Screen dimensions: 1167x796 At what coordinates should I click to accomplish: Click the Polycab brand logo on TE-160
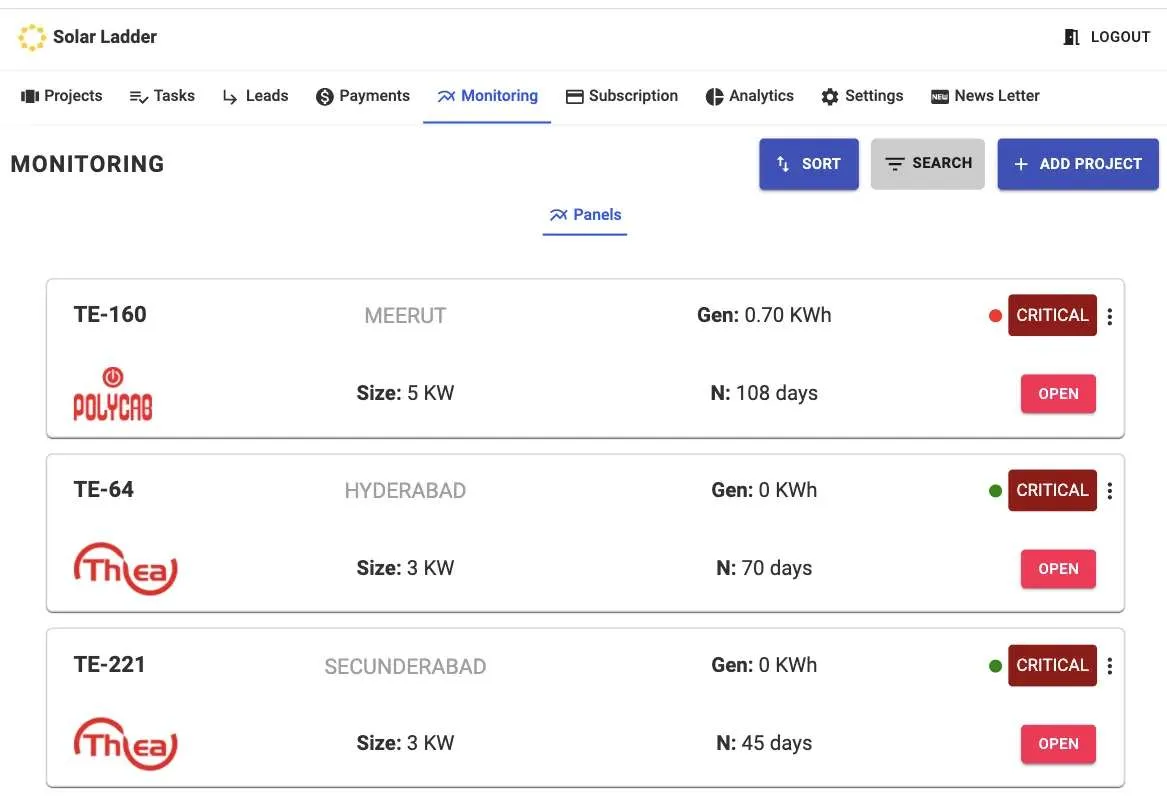(113, 393)
